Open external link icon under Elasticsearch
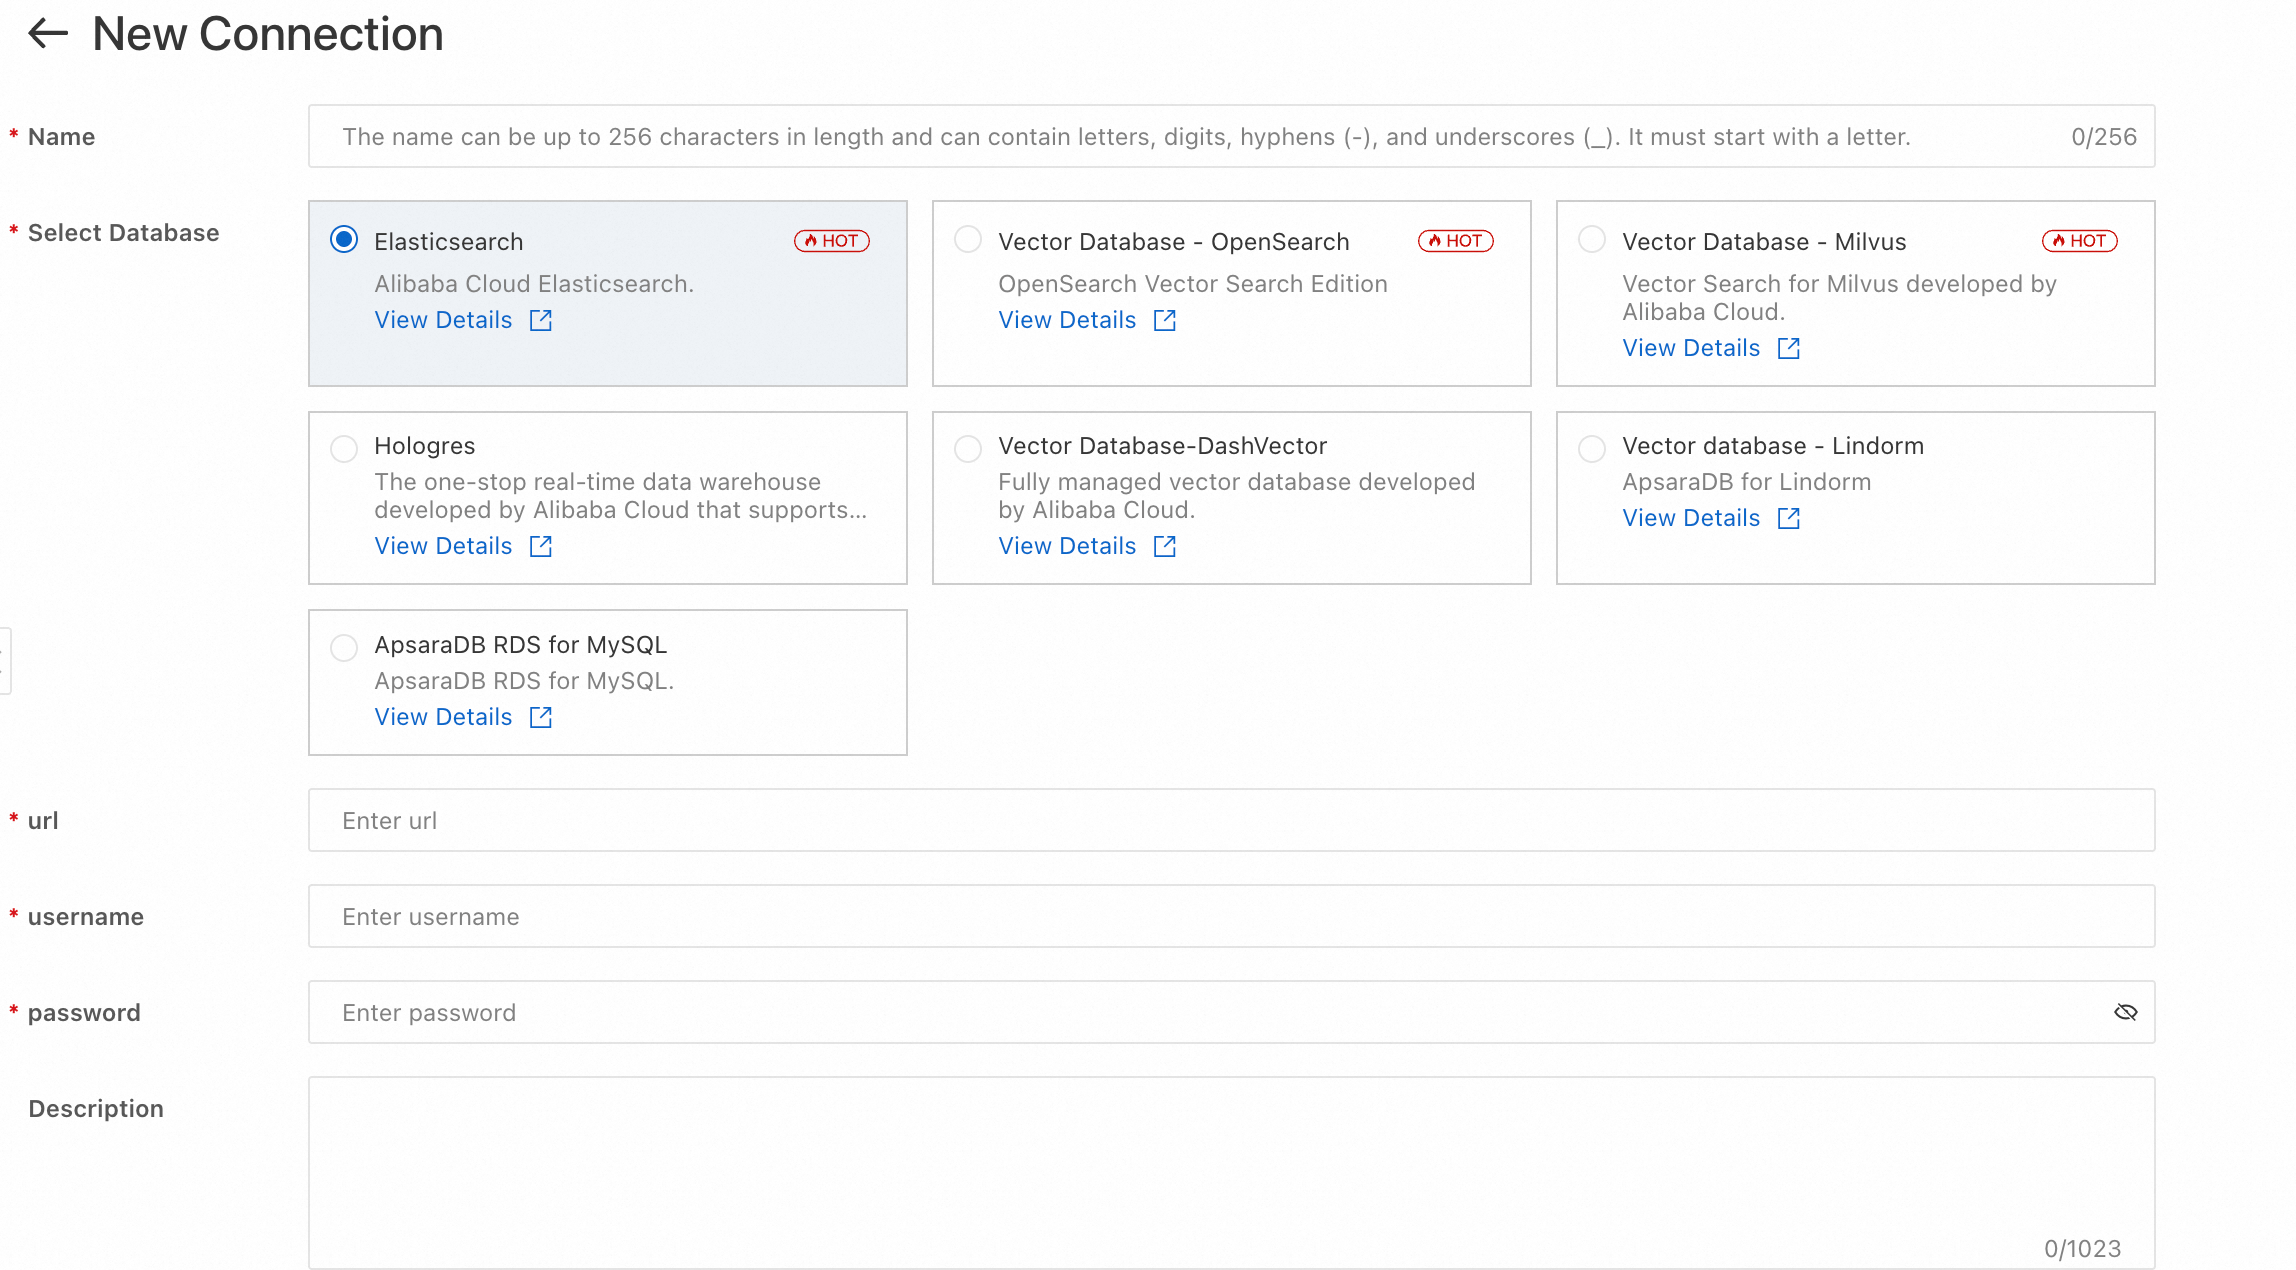This screenshot has height=1270, width=2296. coord(540,320)
